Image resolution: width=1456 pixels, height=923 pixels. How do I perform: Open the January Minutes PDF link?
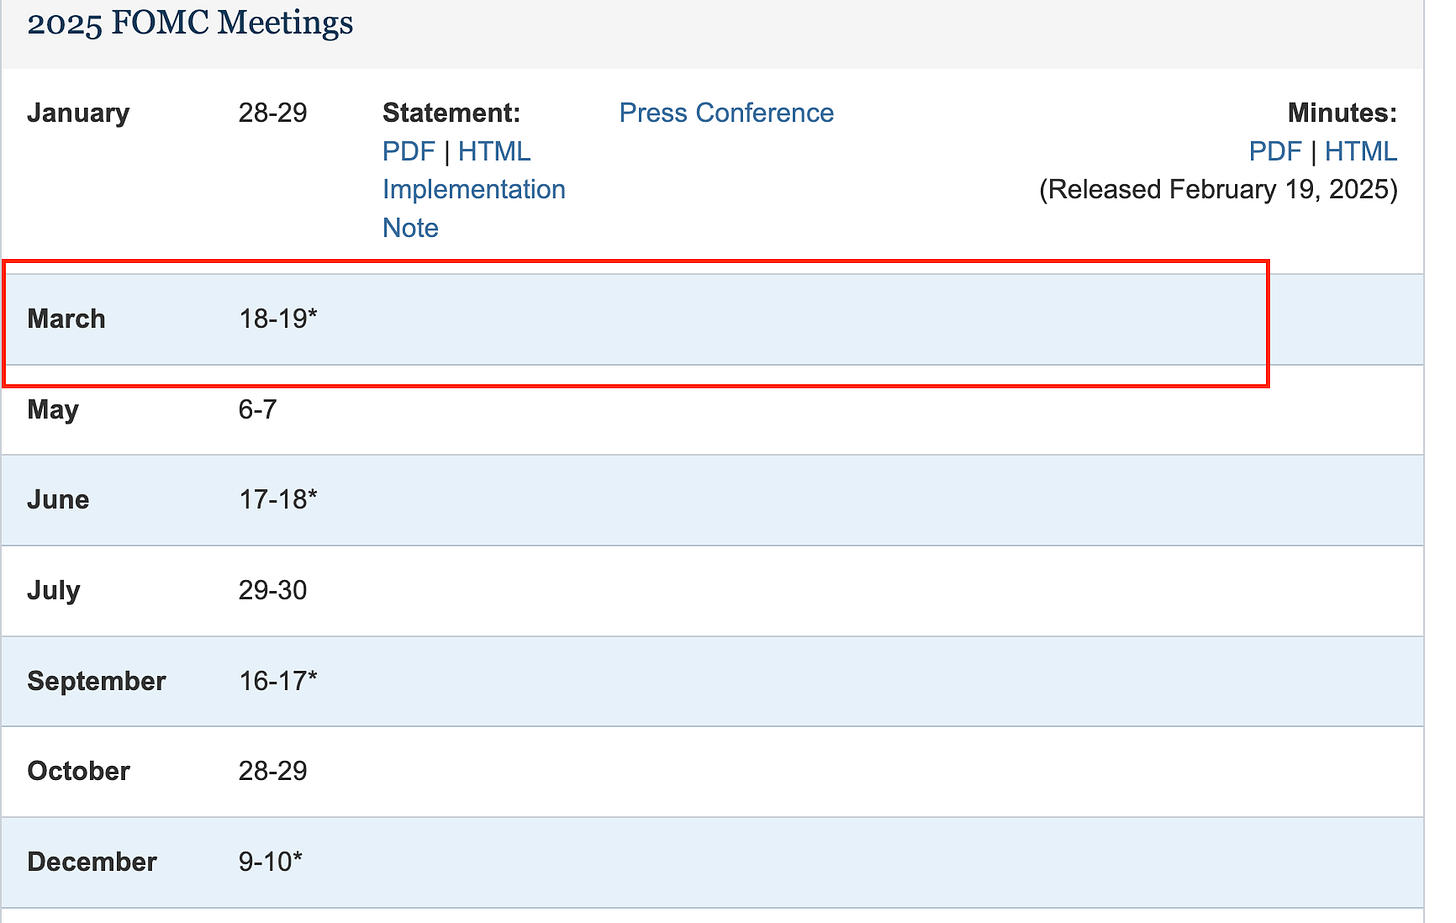pos(1275,151)
